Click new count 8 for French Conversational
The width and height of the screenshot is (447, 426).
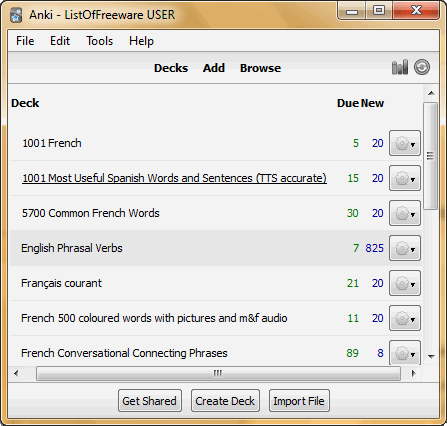click(x=380, y=353)
